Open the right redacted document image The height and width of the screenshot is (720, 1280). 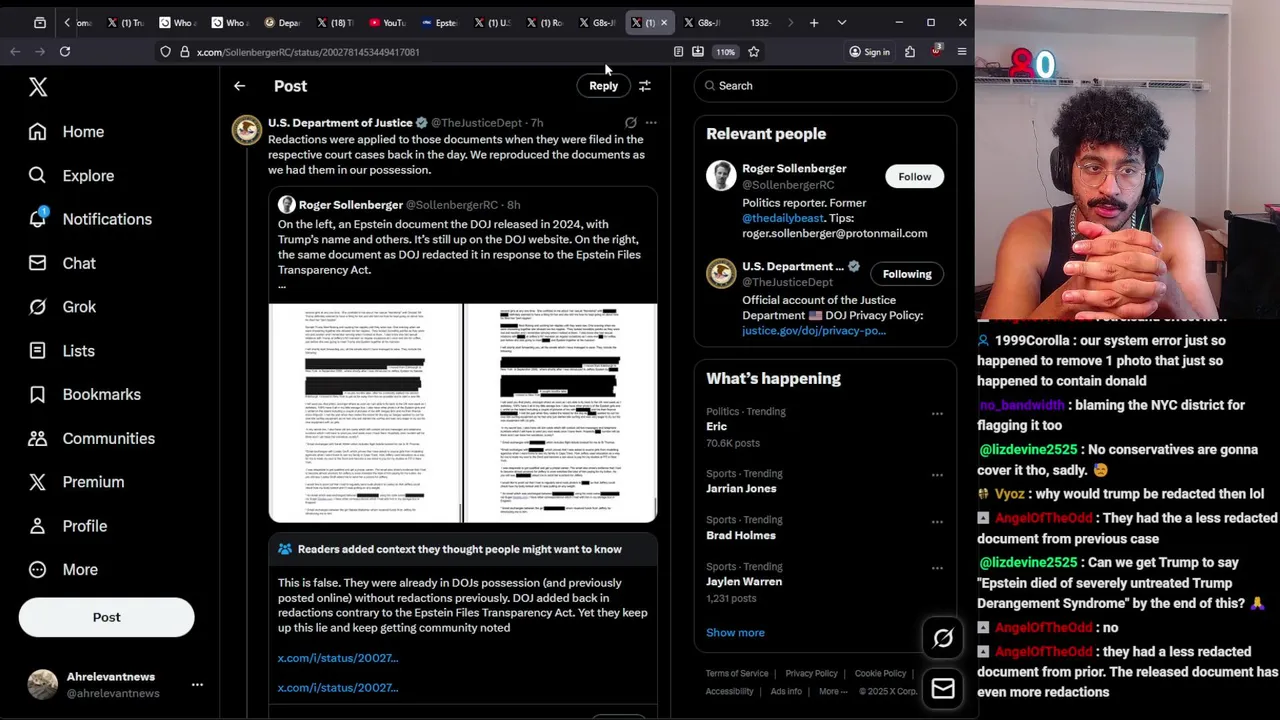point(560,413)
